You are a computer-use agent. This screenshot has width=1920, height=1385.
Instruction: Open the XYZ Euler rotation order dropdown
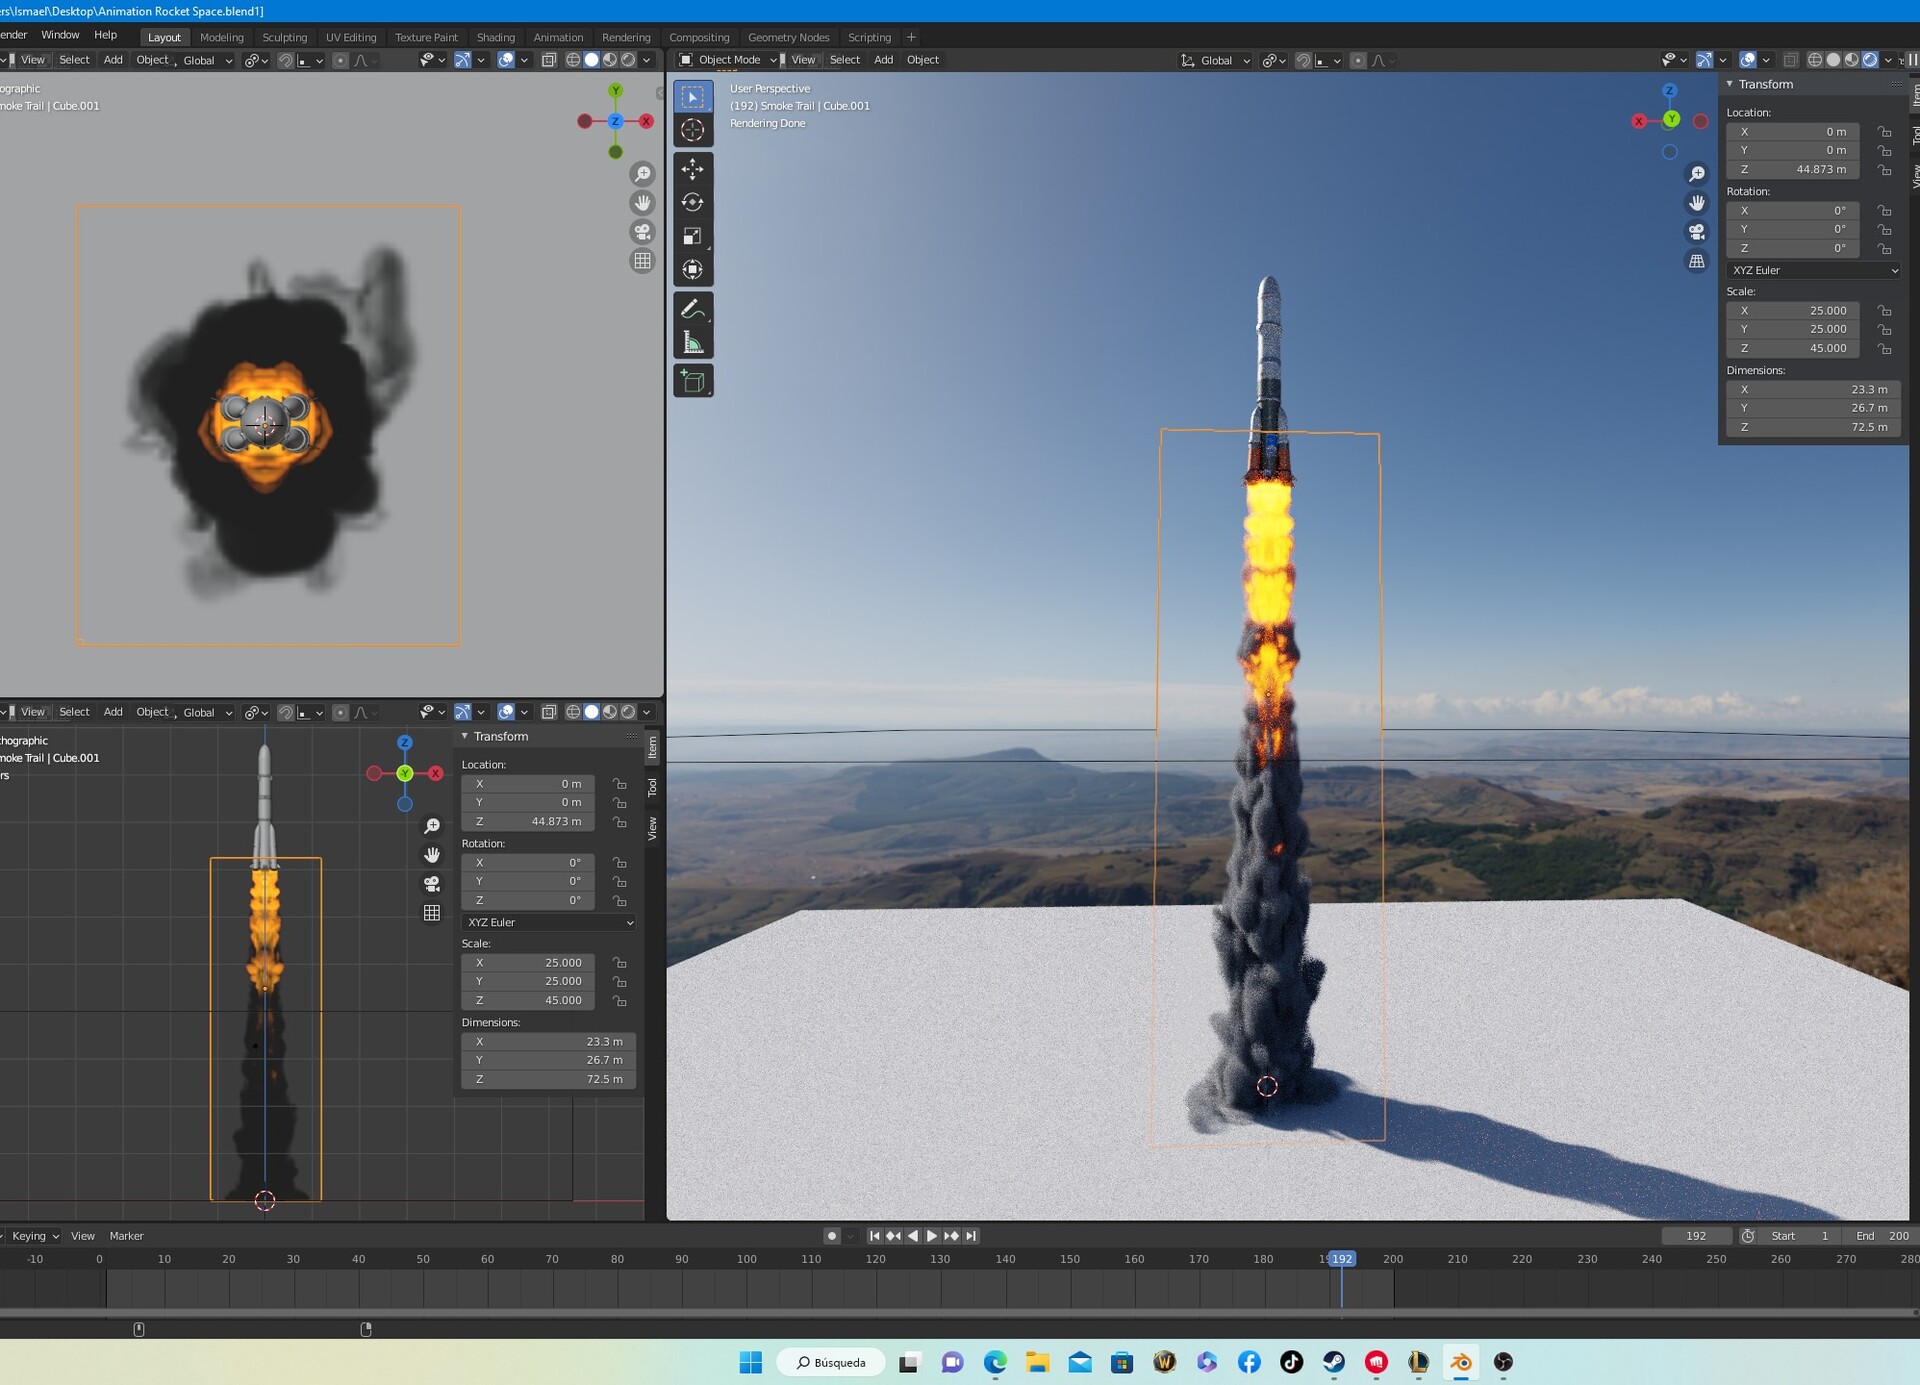point(1813,270)
